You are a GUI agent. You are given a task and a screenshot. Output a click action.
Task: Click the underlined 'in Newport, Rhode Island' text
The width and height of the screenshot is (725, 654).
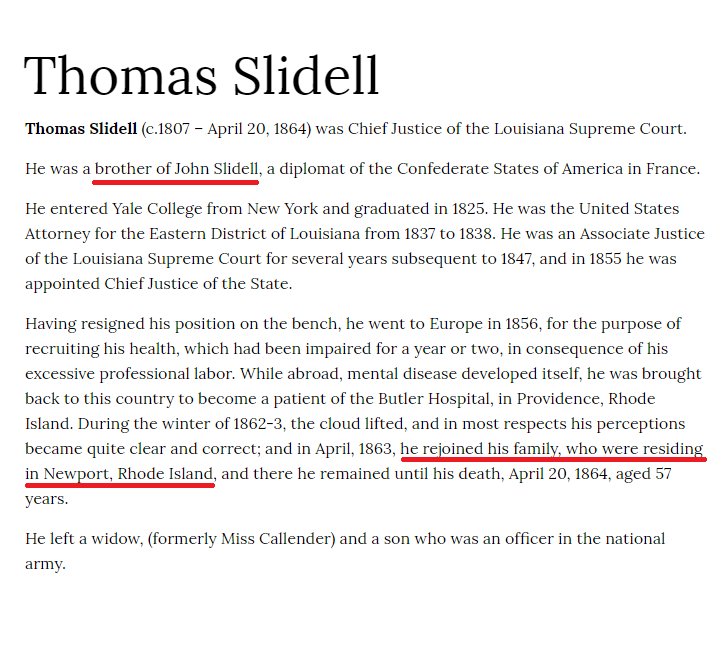[x=119, y=474]
